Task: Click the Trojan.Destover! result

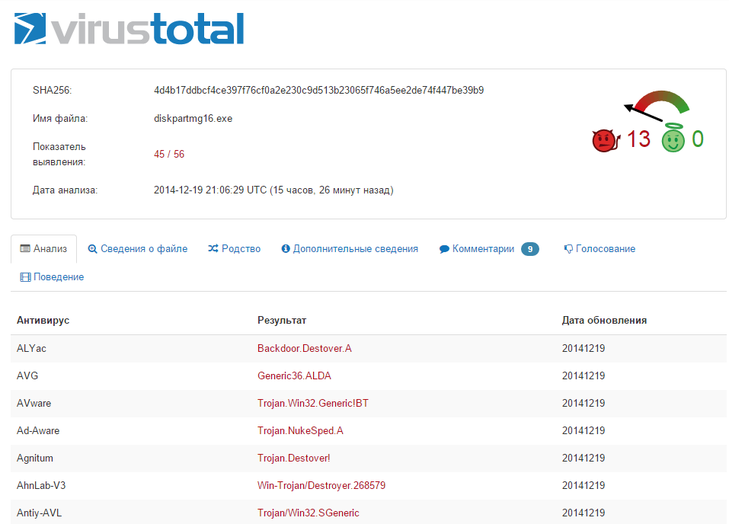Action: (x=294, y=458)
